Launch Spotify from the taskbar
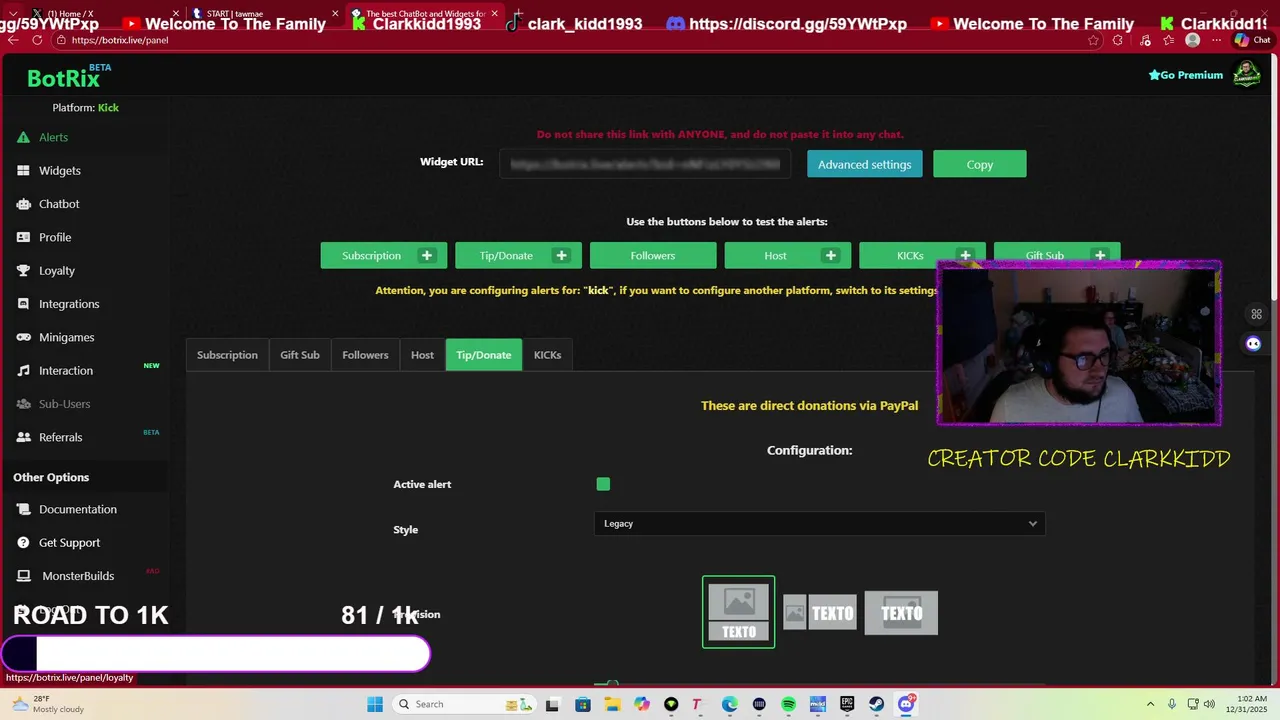 pos(788,704)
